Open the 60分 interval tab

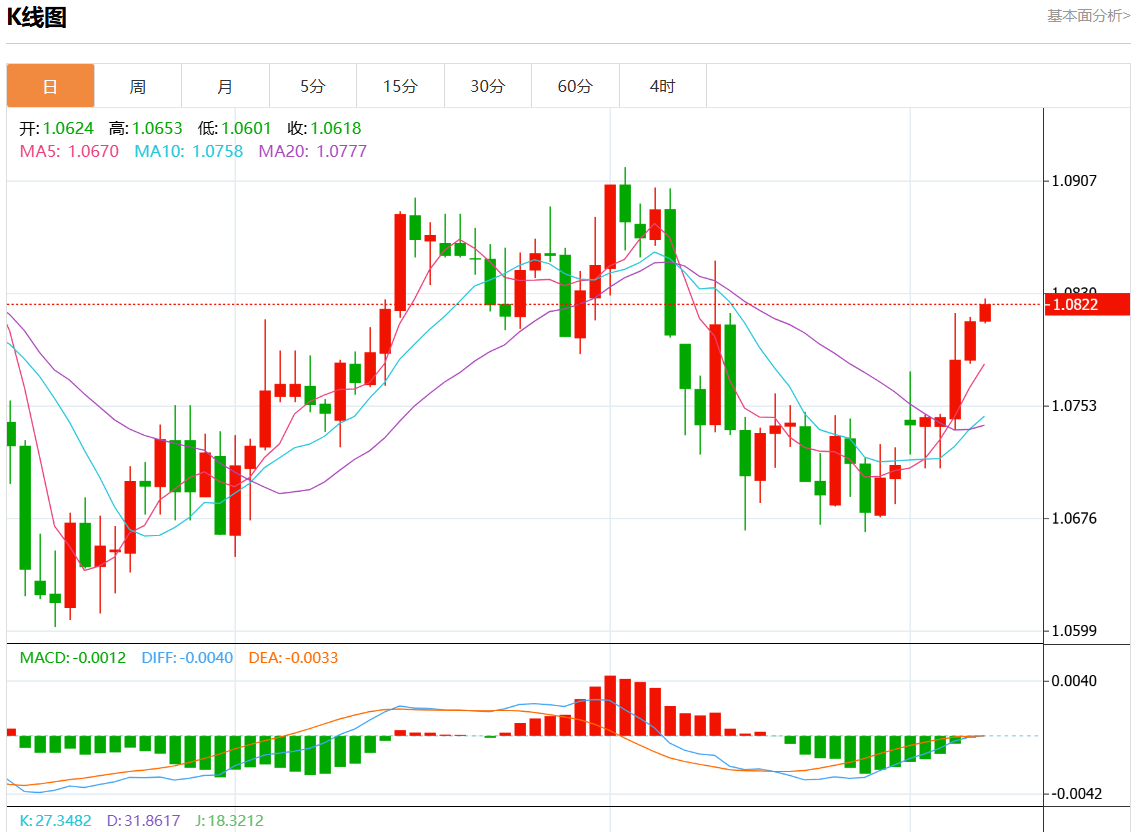point(575,86)
